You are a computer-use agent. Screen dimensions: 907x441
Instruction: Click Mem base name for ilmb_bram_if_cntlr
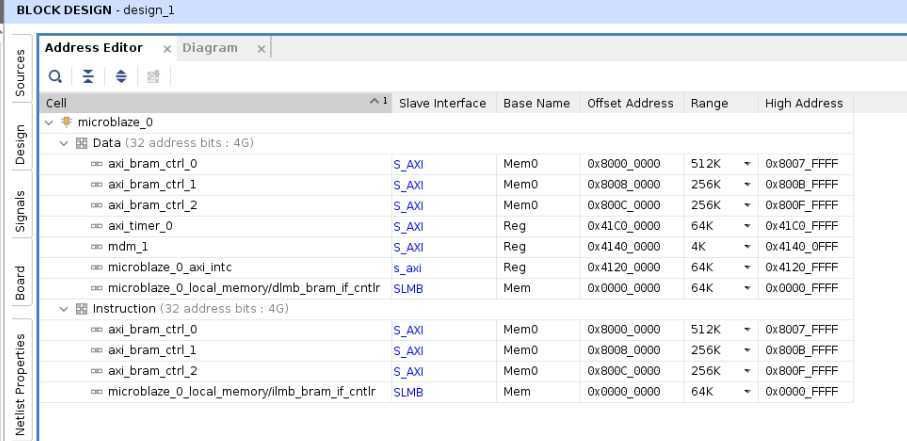[x=517, y=392]
